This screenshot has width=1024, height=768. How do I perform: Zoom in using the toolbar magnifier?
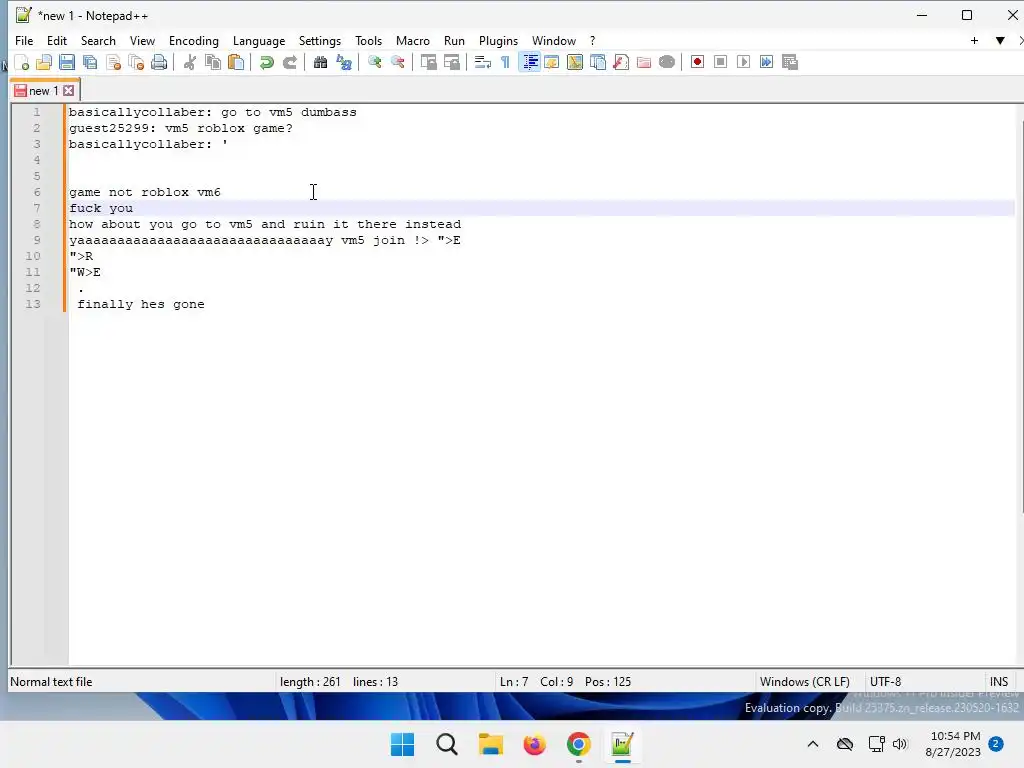coord(374,62)
